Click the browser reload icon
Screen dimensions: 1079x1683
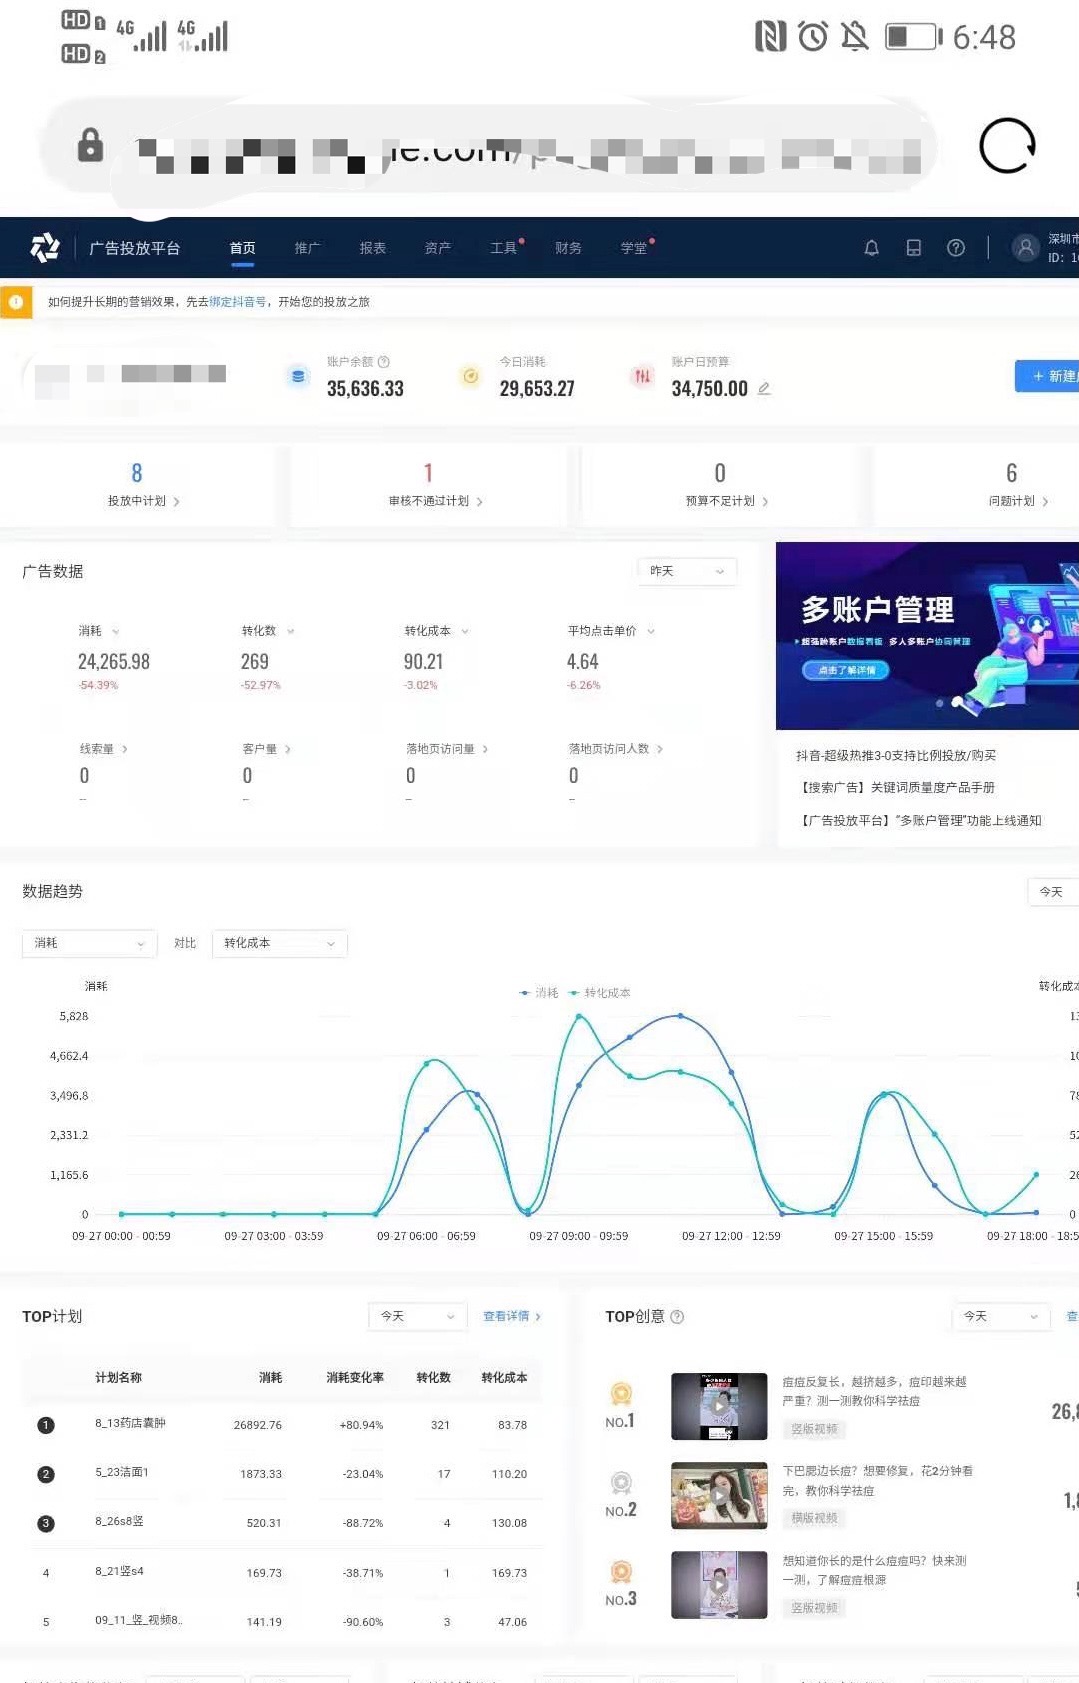pos(1007,146)
